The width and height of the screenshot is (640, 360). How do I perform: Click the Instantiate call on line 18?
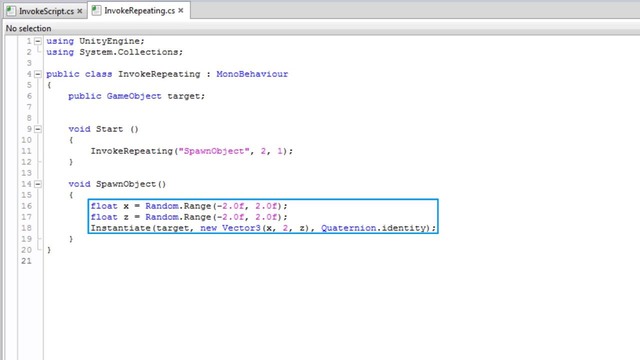pos(121,228)
